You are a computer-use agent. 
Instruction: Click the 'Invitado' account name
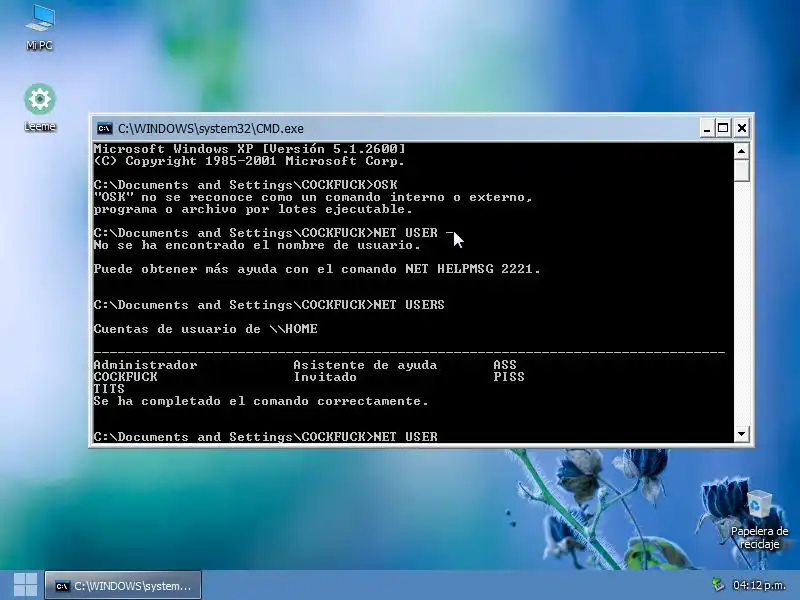[x=325, y=377]
